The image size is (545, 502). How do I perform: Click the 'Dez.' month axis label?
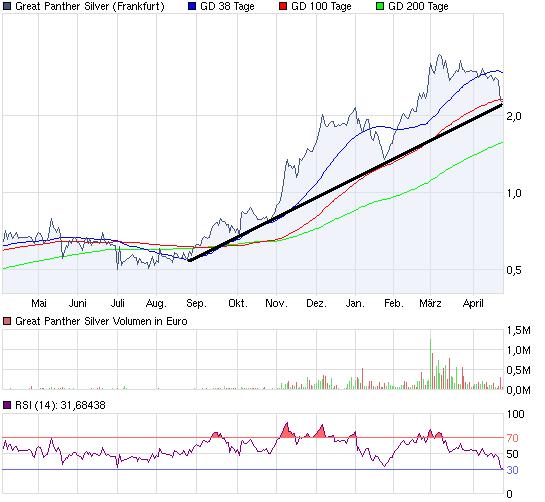point(316,303)
